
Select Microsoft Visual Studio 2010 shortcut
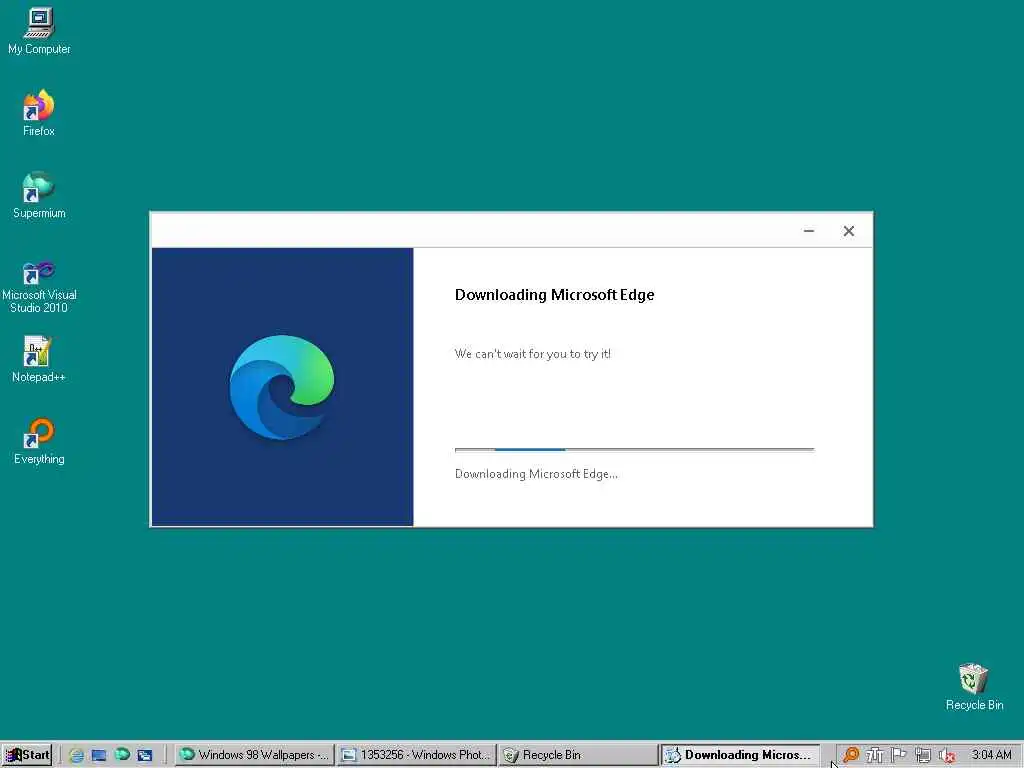point(39,287)
